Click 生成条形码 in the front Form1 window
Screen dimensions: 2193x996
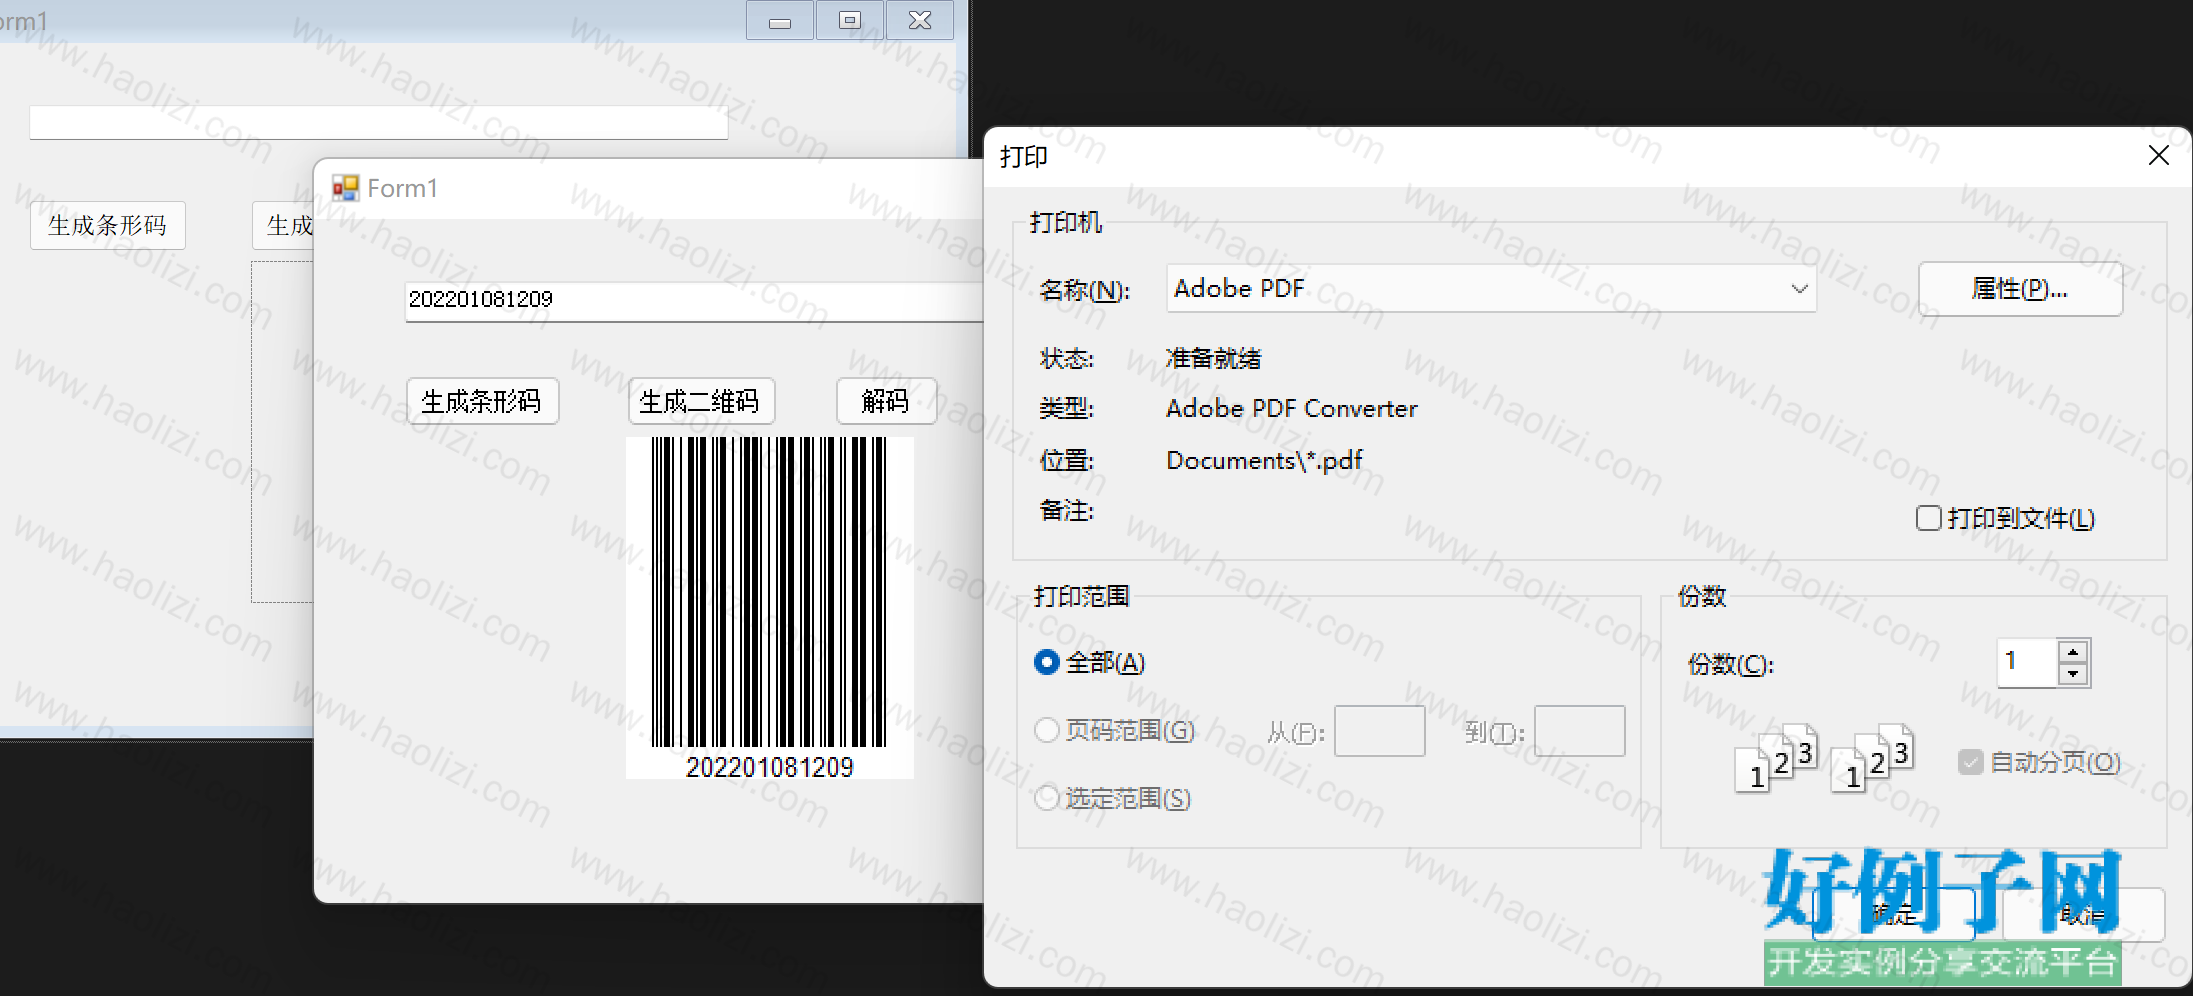click(482, 401)
